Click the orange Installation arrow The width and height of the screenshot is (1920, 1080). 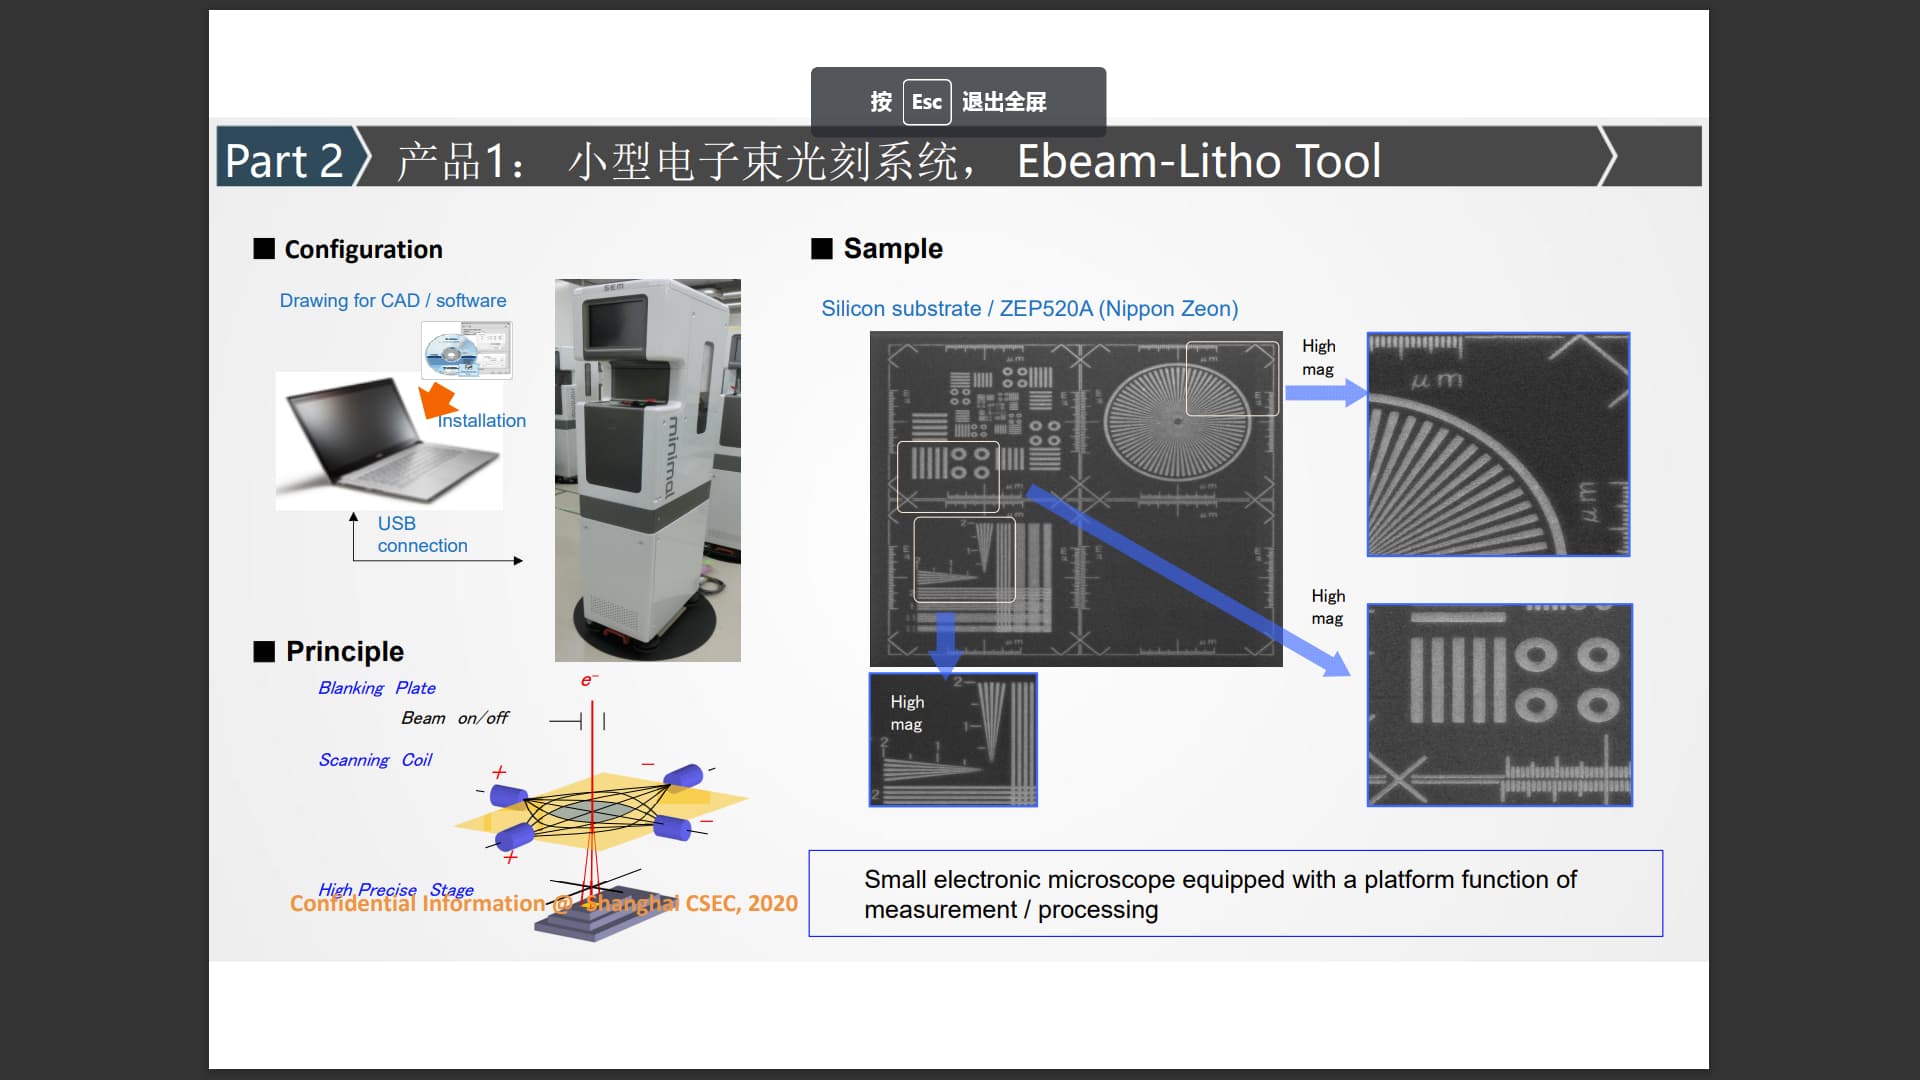tap(436, 400)
